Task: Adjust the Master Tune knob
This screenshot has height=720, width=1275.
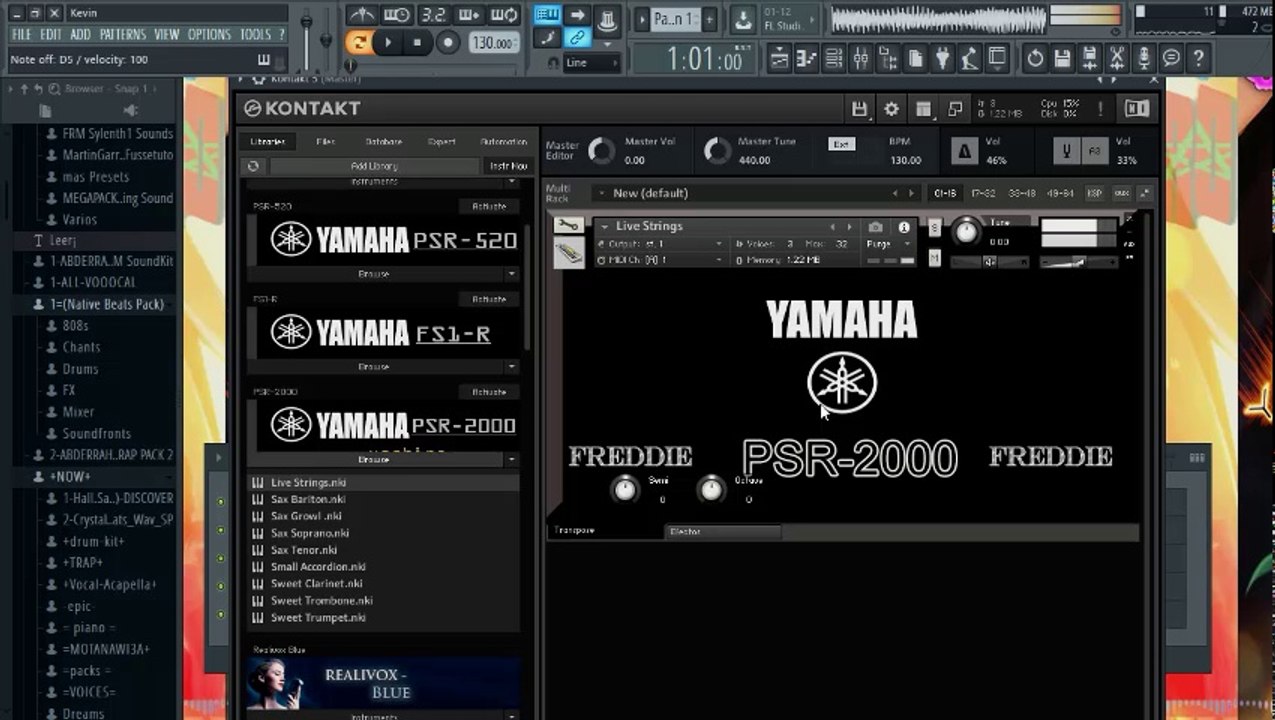Action: click(717, 151)
